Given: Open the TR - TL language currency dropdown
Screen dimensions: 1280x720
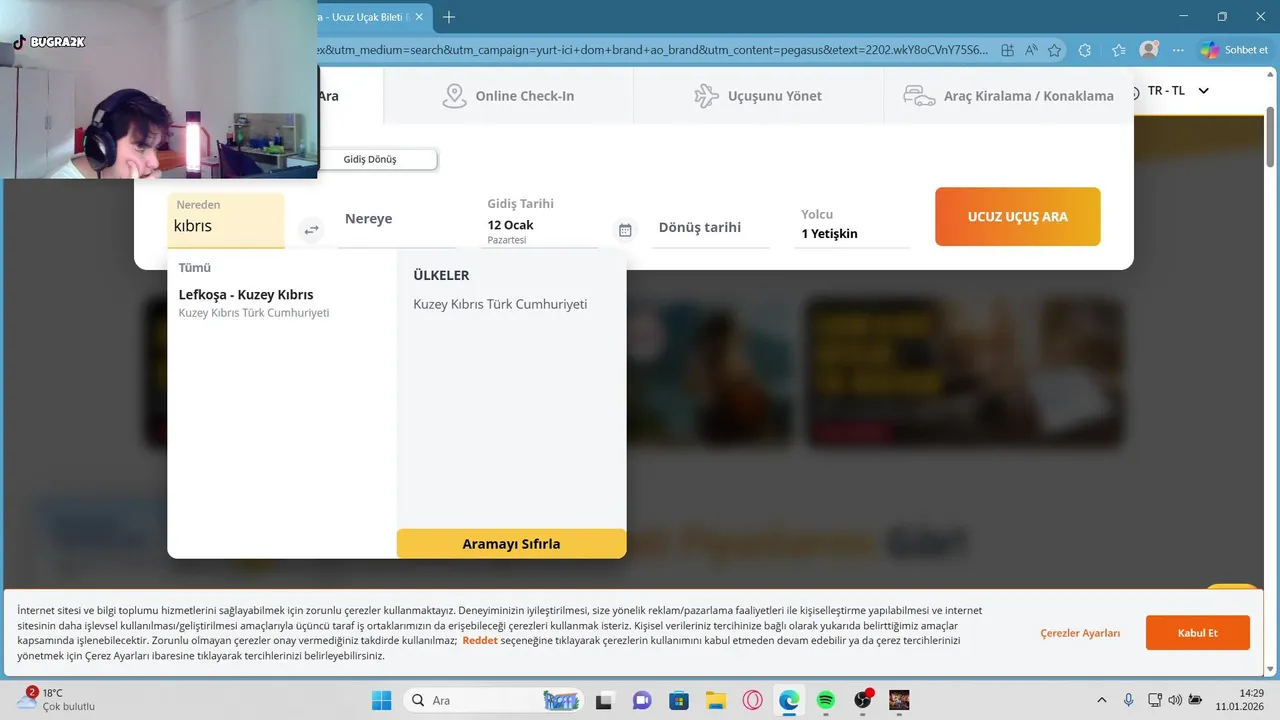Looking at the screenshot, I should (1178, 90).
